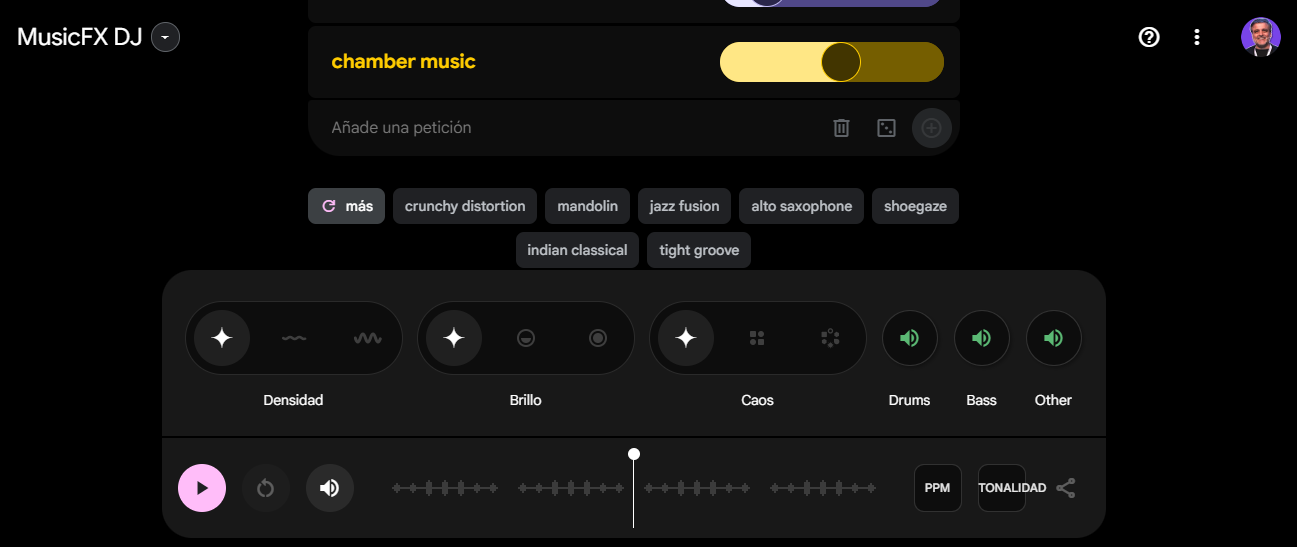The height and width of the screenshot is (547, 1297).
Task: Click the restart loop circular arrow
Action: click(266, 488)
